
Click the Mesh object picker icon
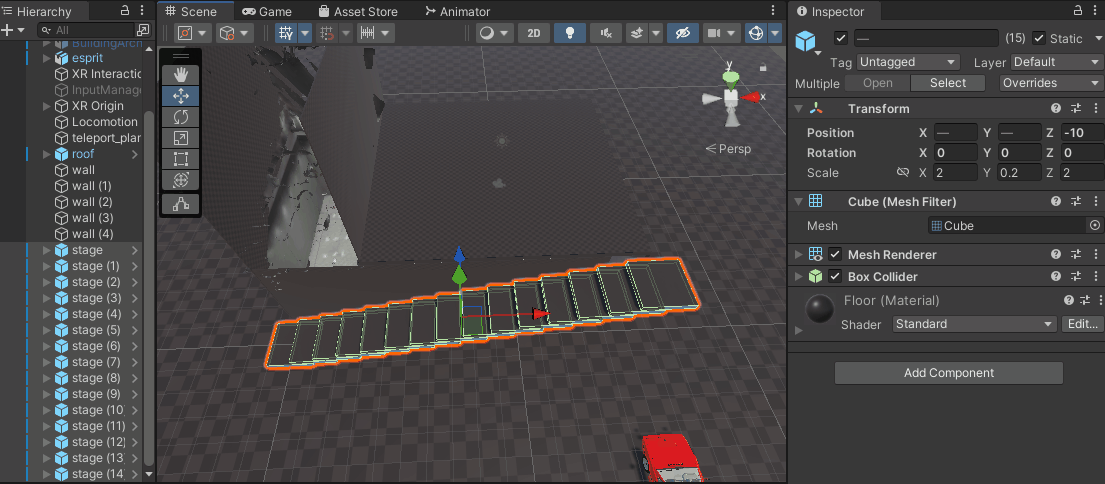tap(1094, 226)
